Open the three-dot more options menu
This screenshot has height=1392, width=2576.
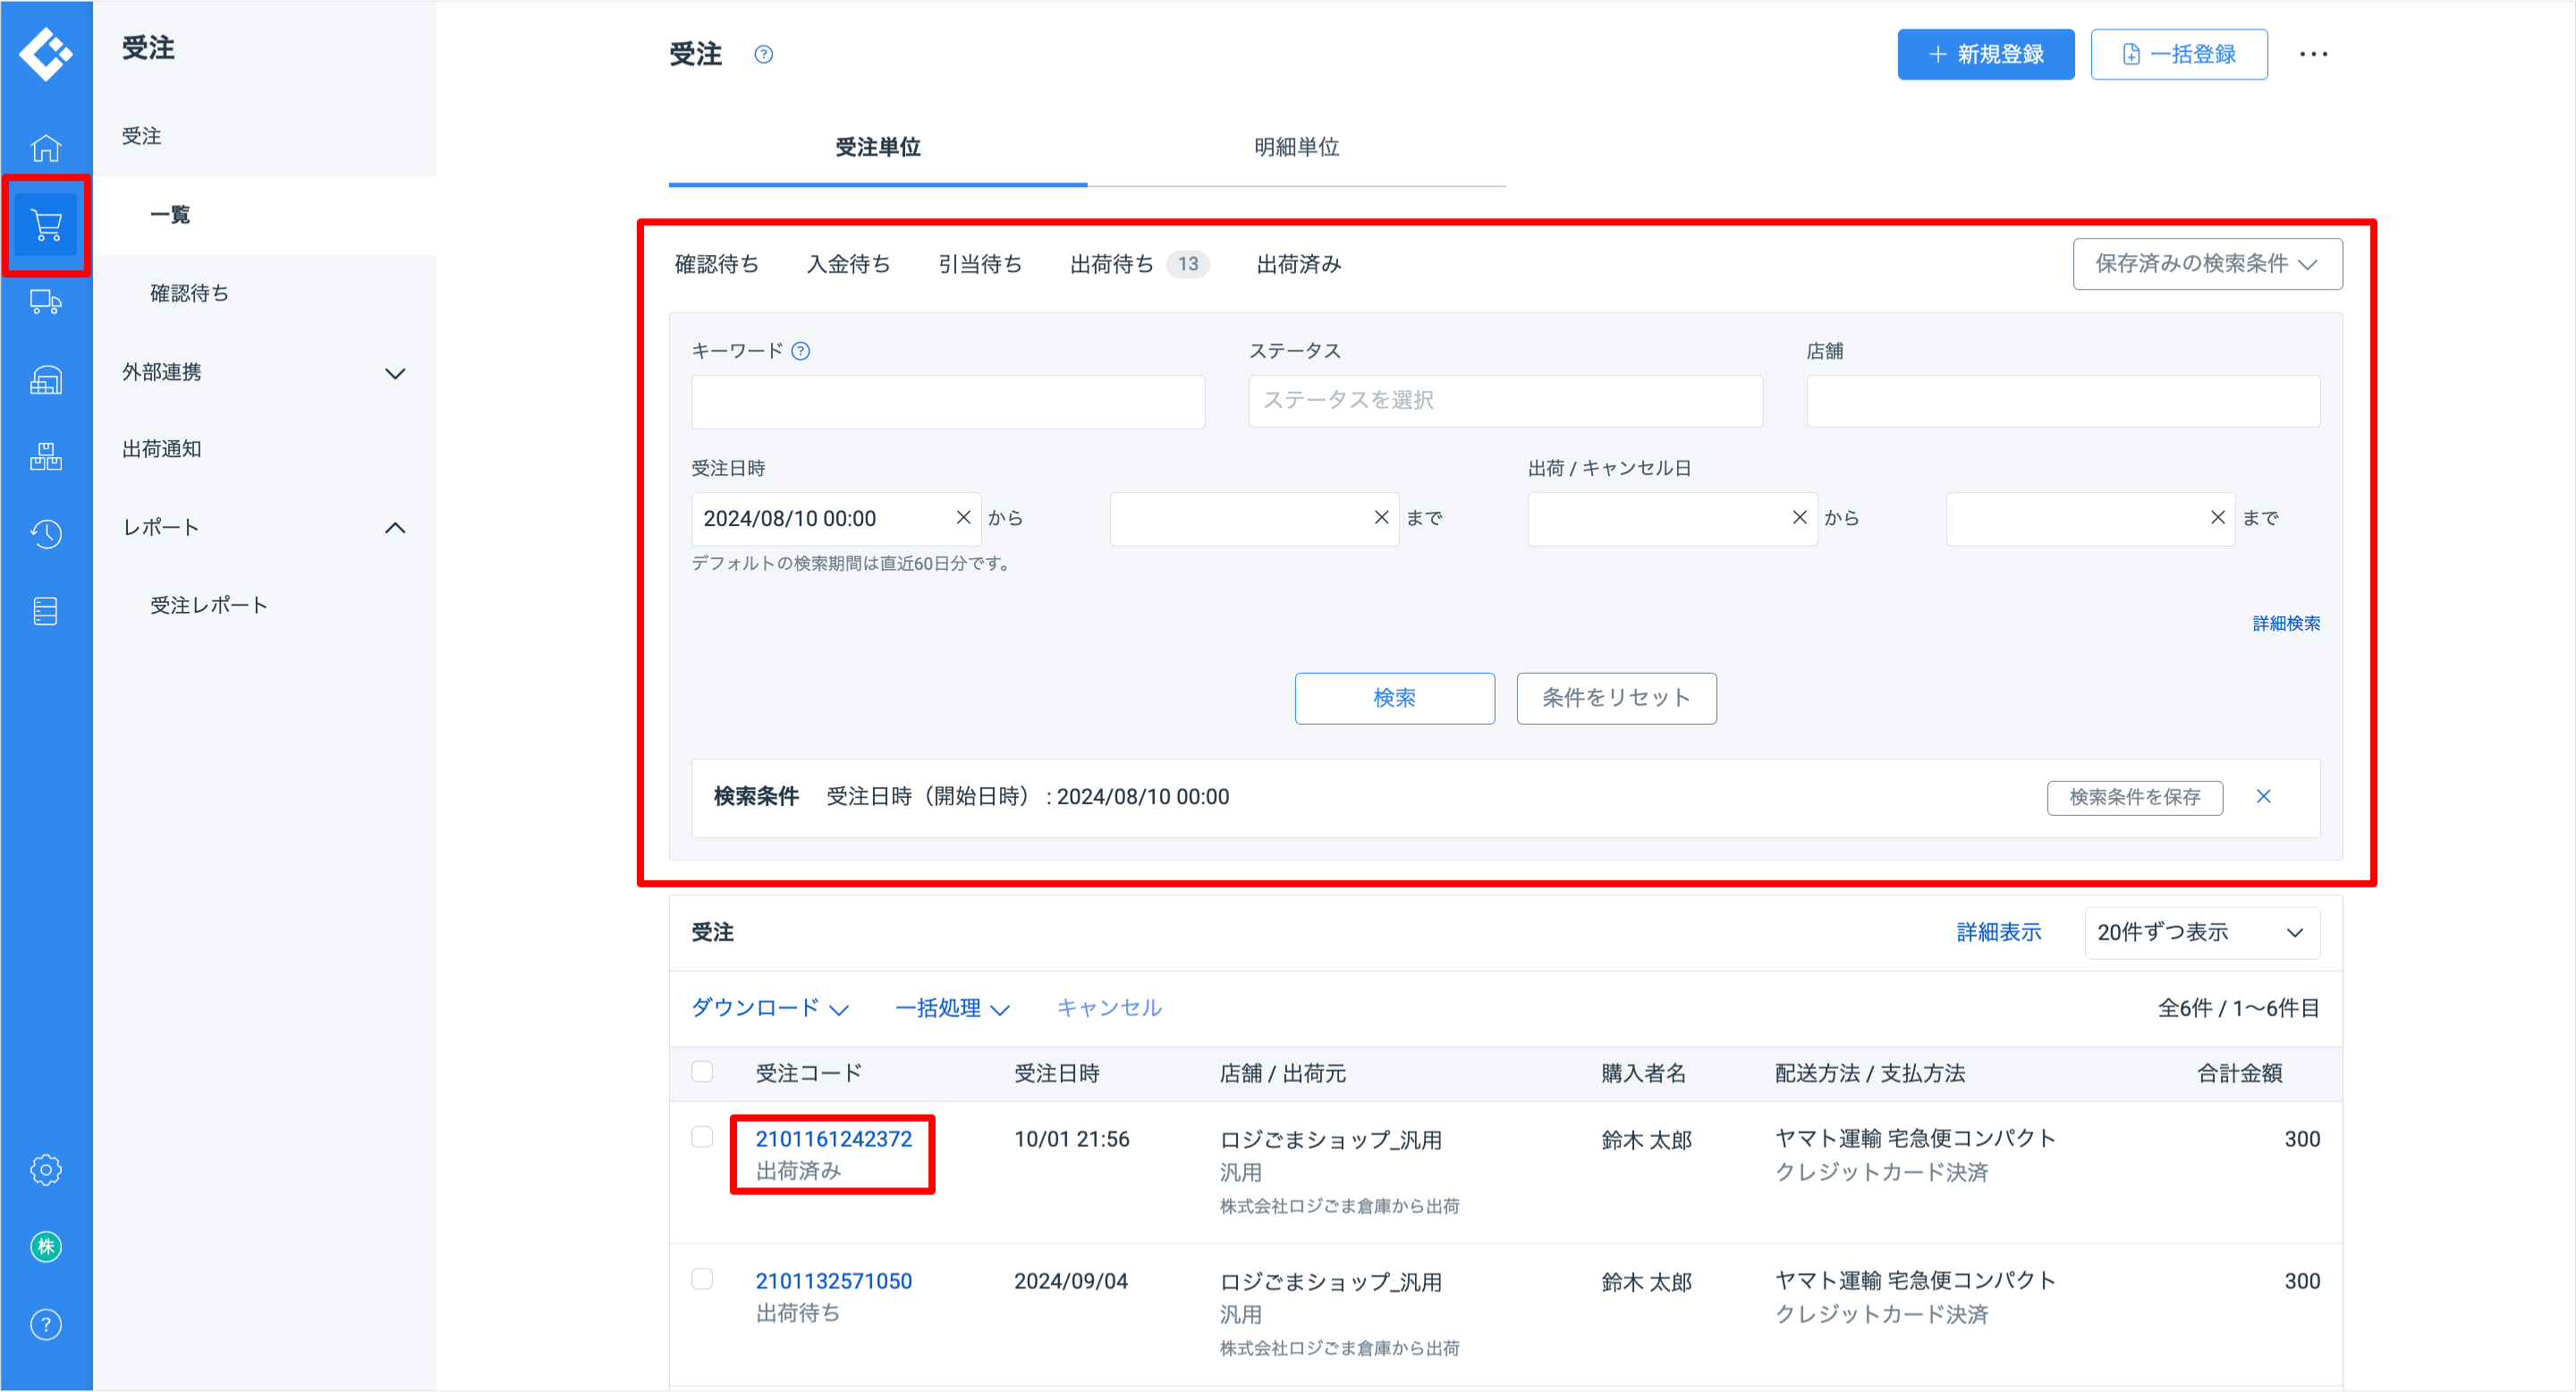click(x=2314, y=55)
